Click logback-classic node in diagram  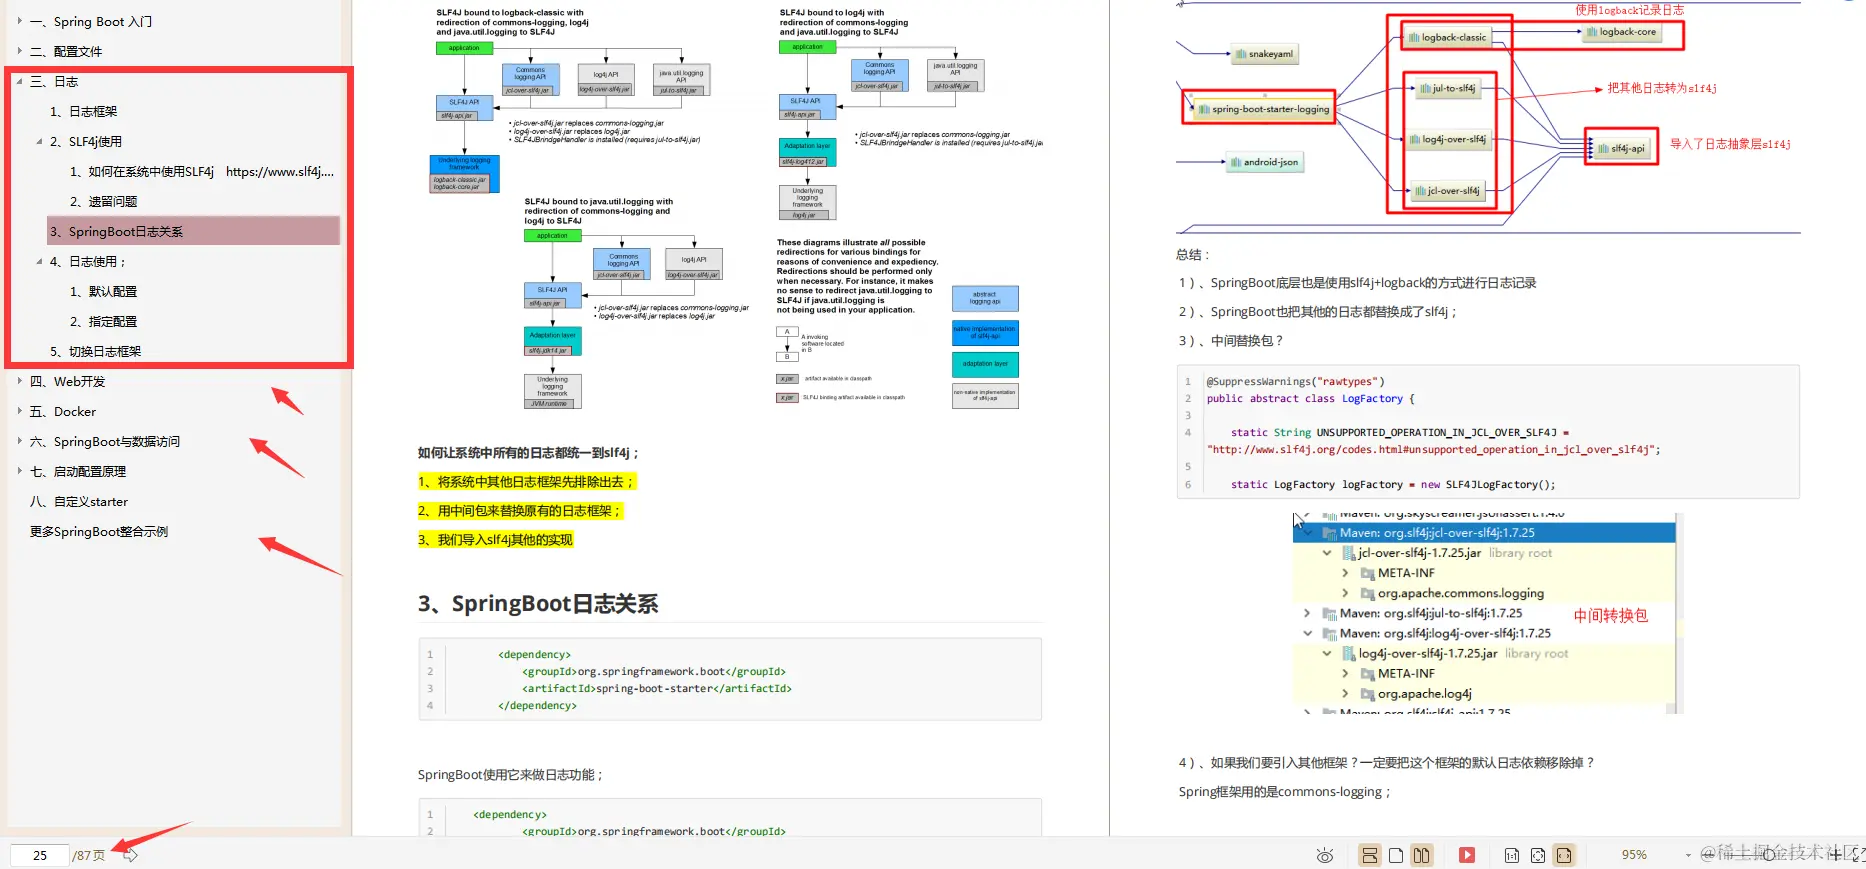point(1447,37)
